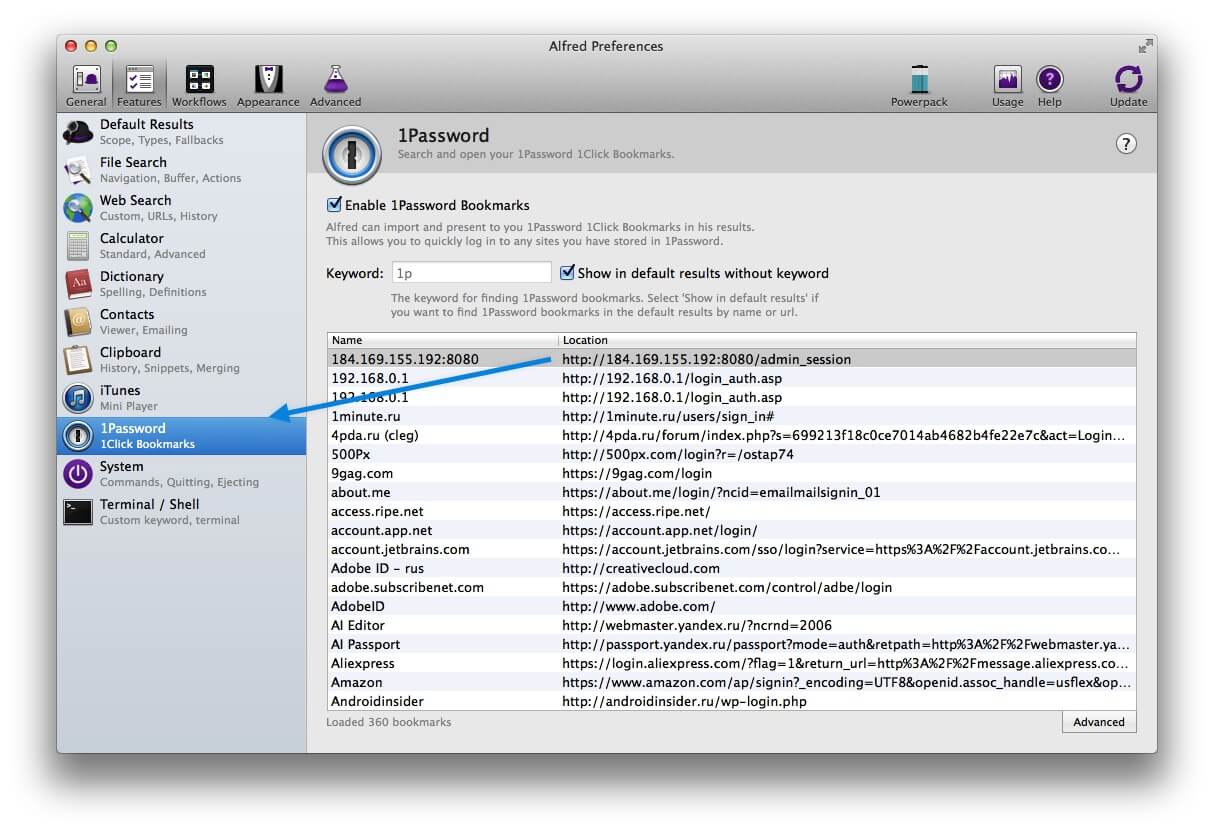Sort bookmarks by the Location column header
The height and width of the screenshot is (832, 1214).
click(x=847, y=340)
